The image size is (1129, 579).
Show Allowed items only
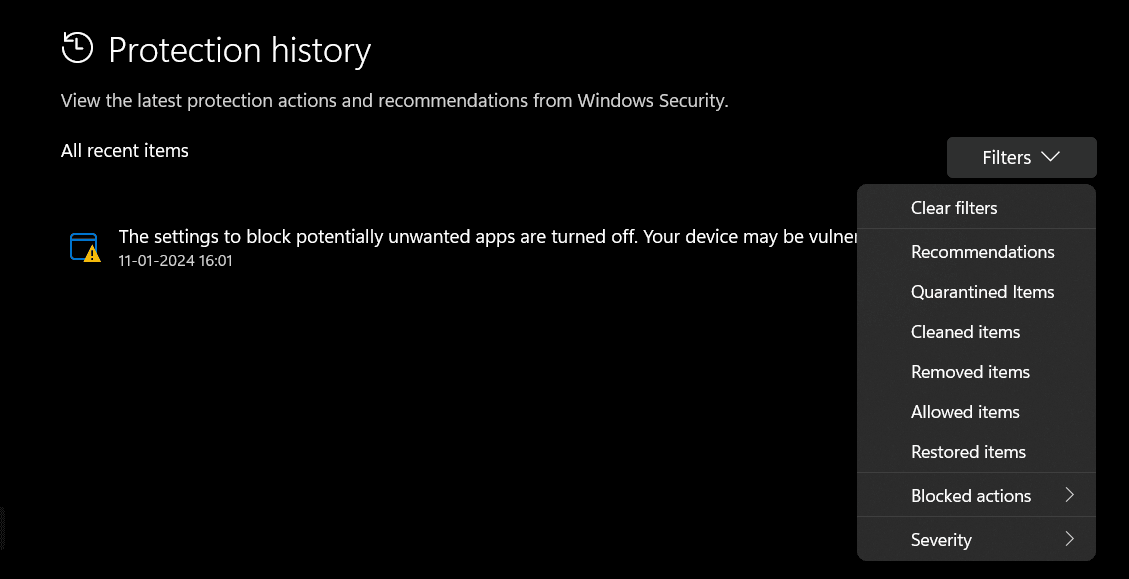(965, 411)
